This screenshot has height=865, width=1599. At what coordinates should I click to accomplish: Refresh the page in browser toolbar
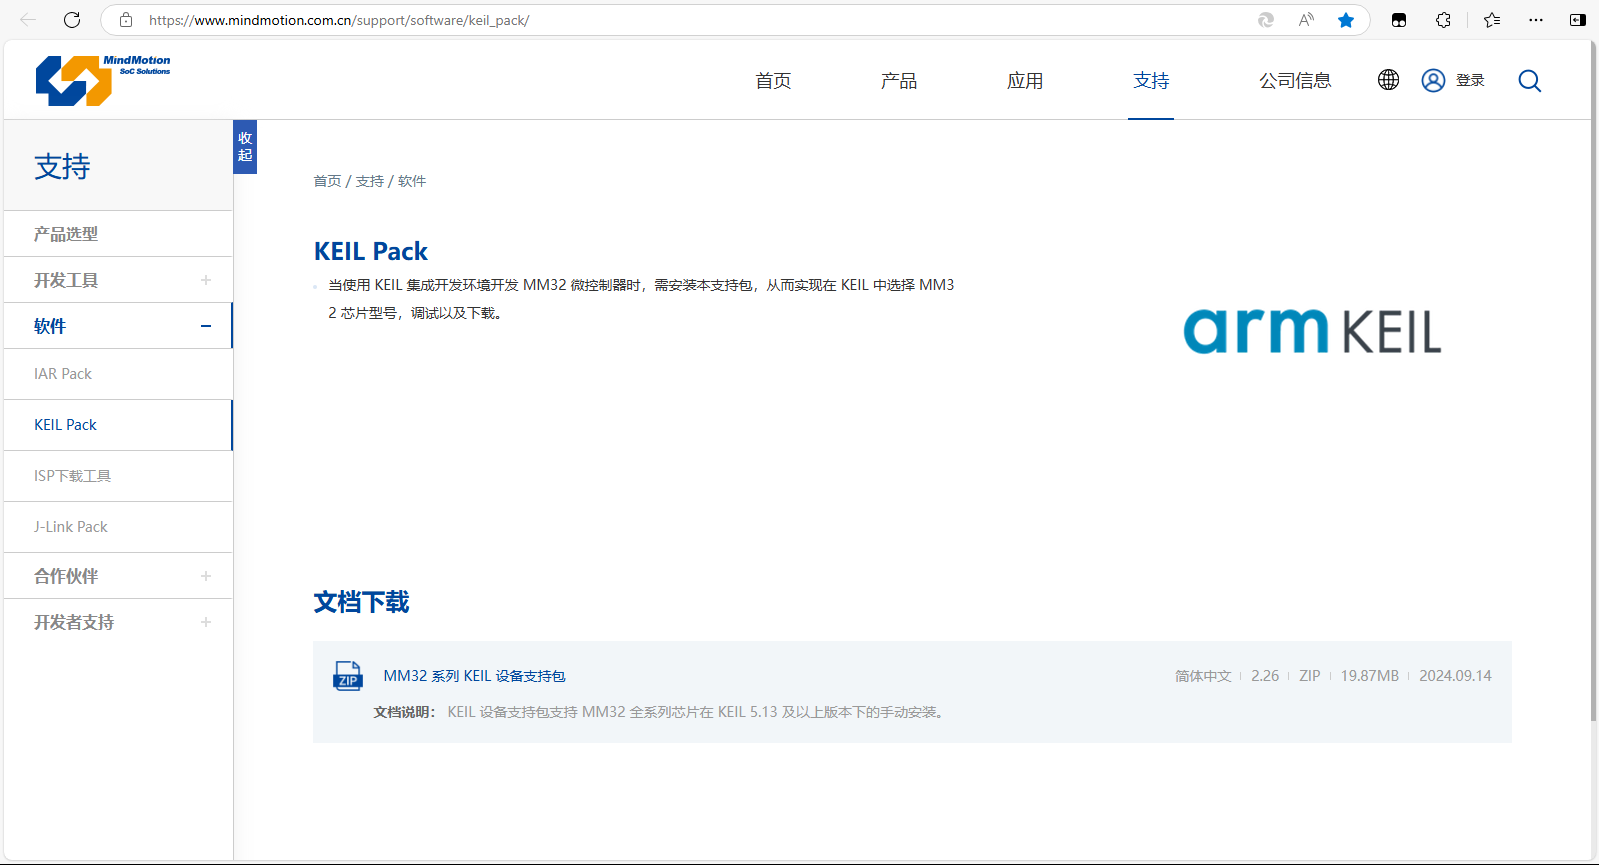click(x=72, y=20)
